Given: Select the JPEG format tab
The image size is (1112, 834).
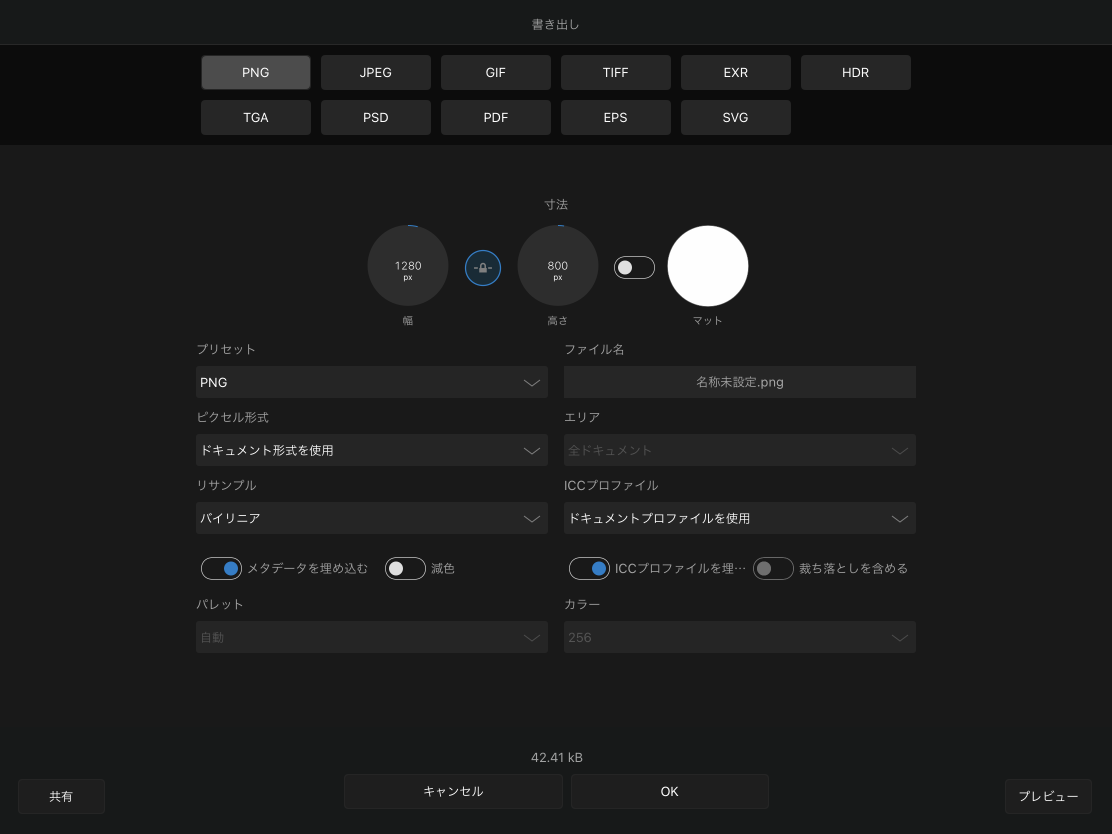Looking at the screenshot, I should point(376,73).
